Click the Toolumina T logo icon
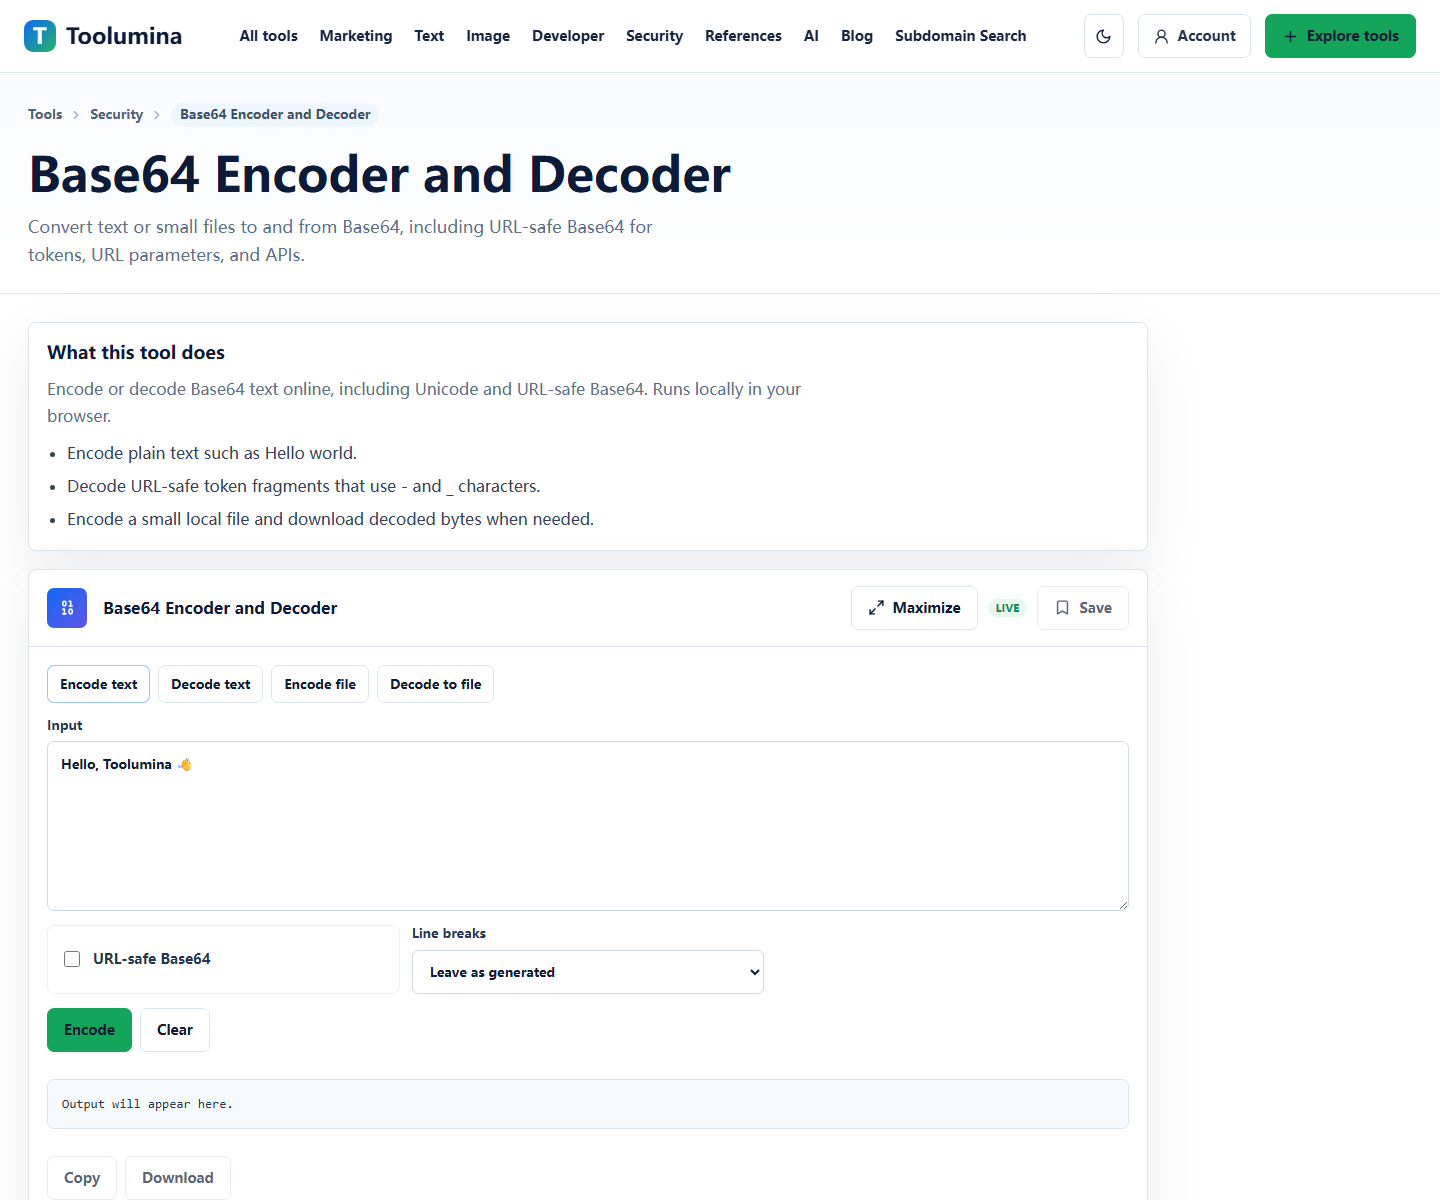This screenshot has width=1440, height=1200. (x=40, y=36)
